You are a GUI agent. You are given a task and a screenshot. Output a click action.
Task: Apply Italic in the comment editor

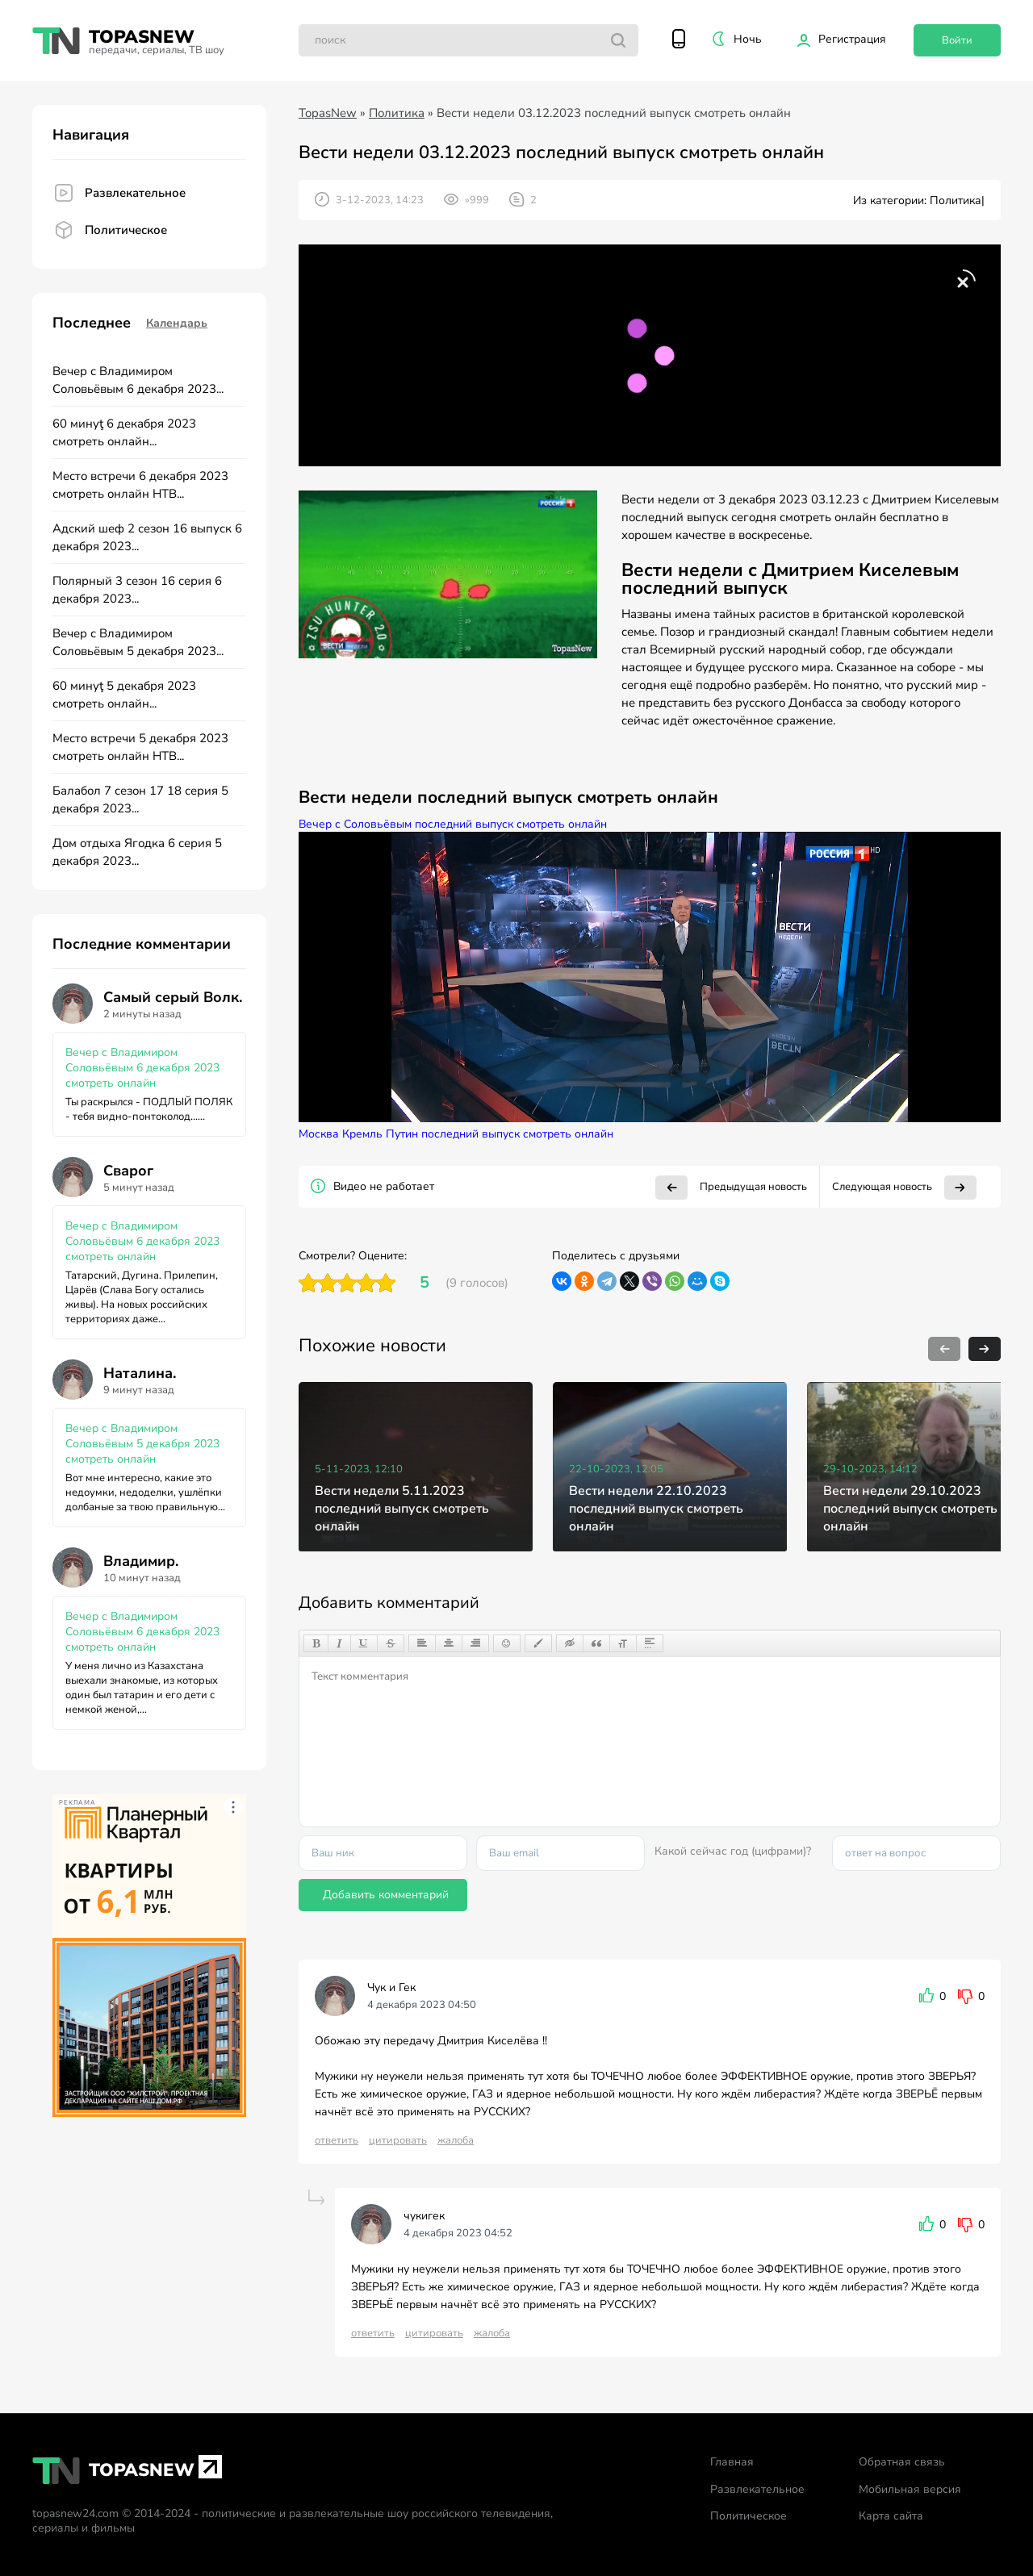point(339,1643)
